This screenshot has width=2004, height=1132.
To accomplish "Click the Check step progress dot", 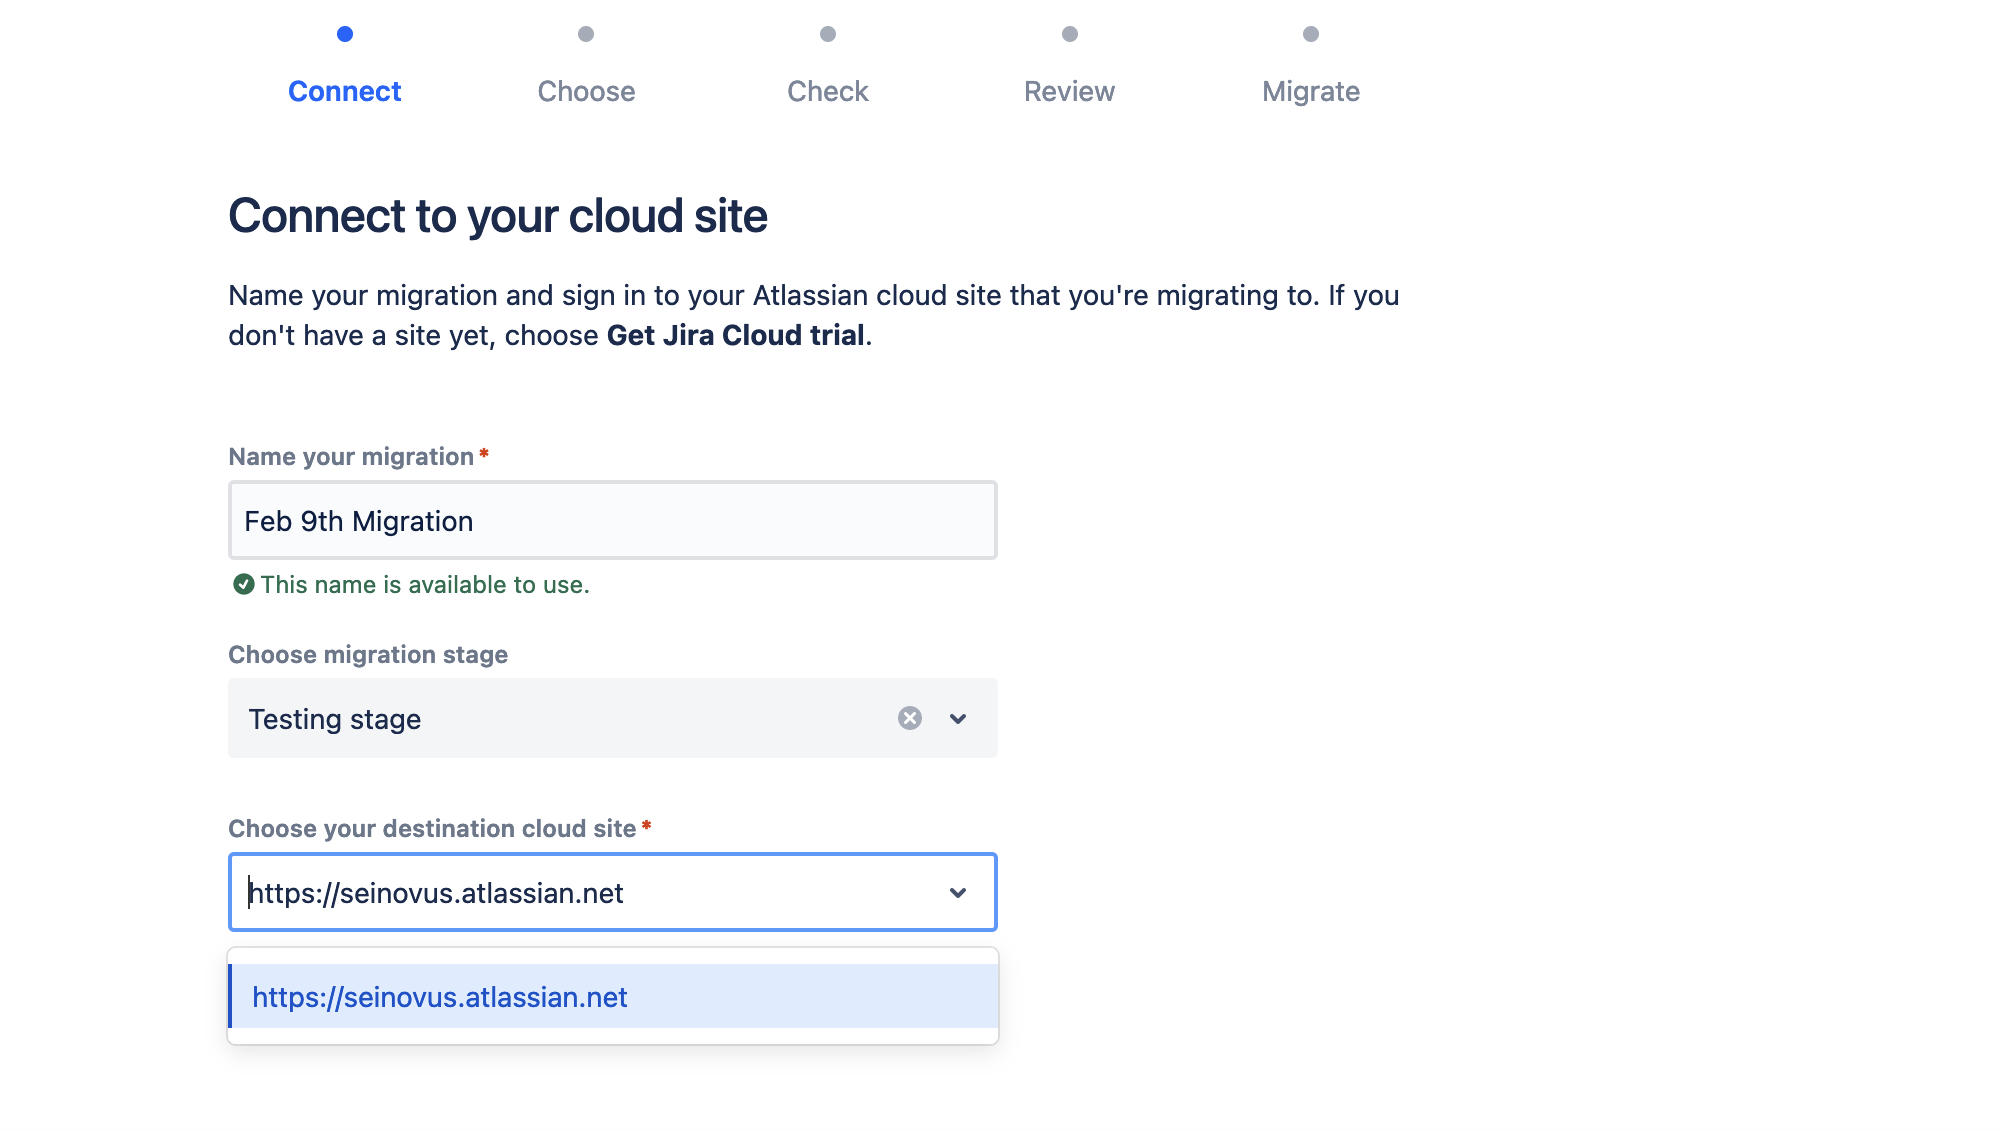I will [x=828, y=34].
